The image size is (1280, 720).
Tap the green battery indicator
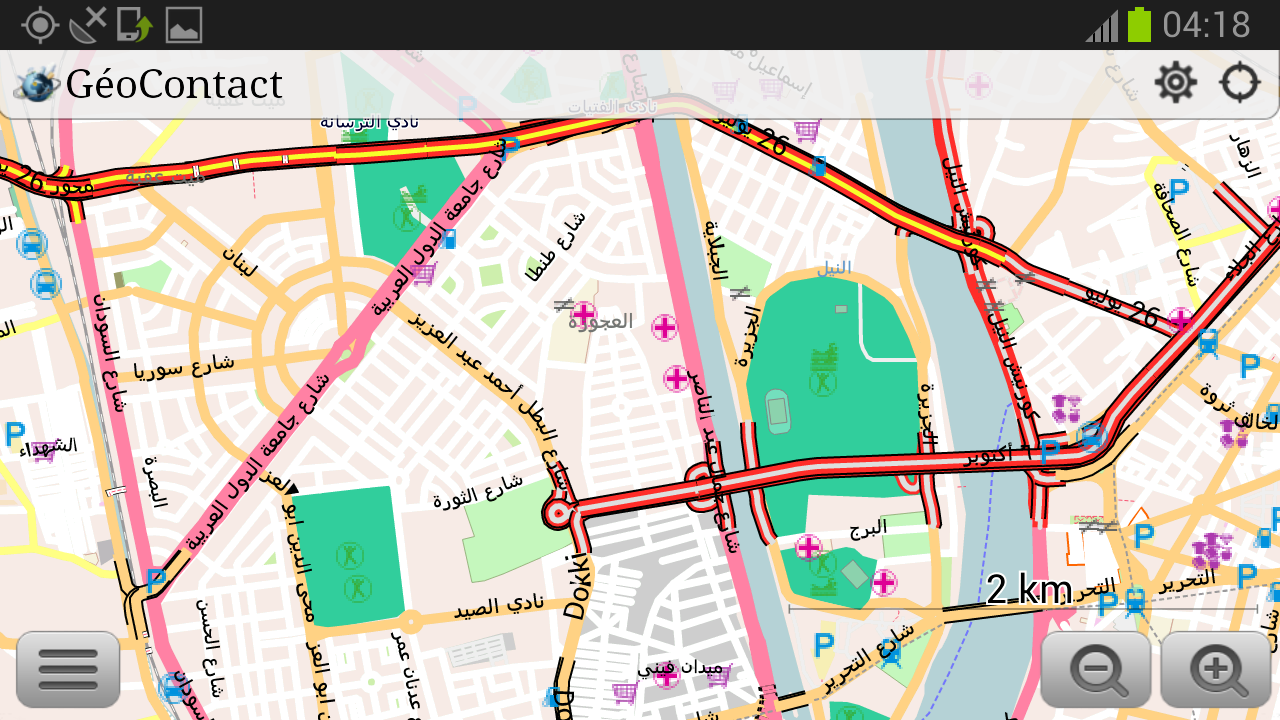(1139, 25)
